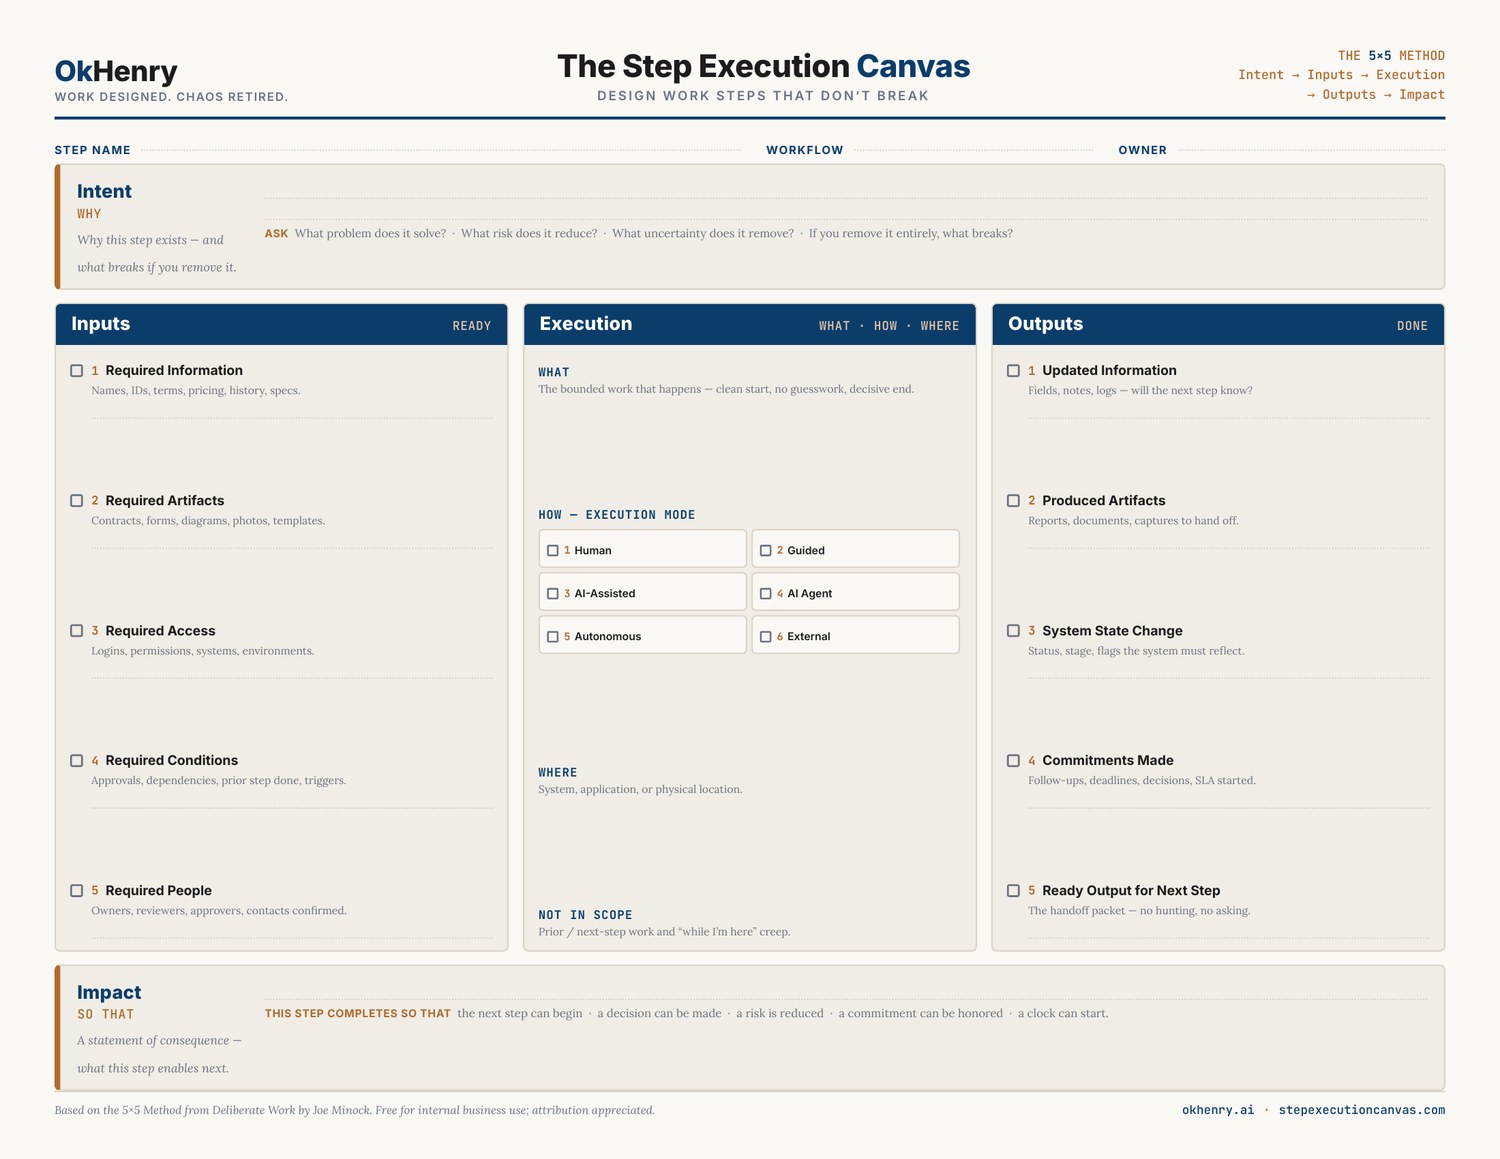Image resolution: width=1500 pixels, height=1159 pixels.
Task: Click 'Status, stage, flags the system must reflect.'
Action: (x=1136, y=651)
